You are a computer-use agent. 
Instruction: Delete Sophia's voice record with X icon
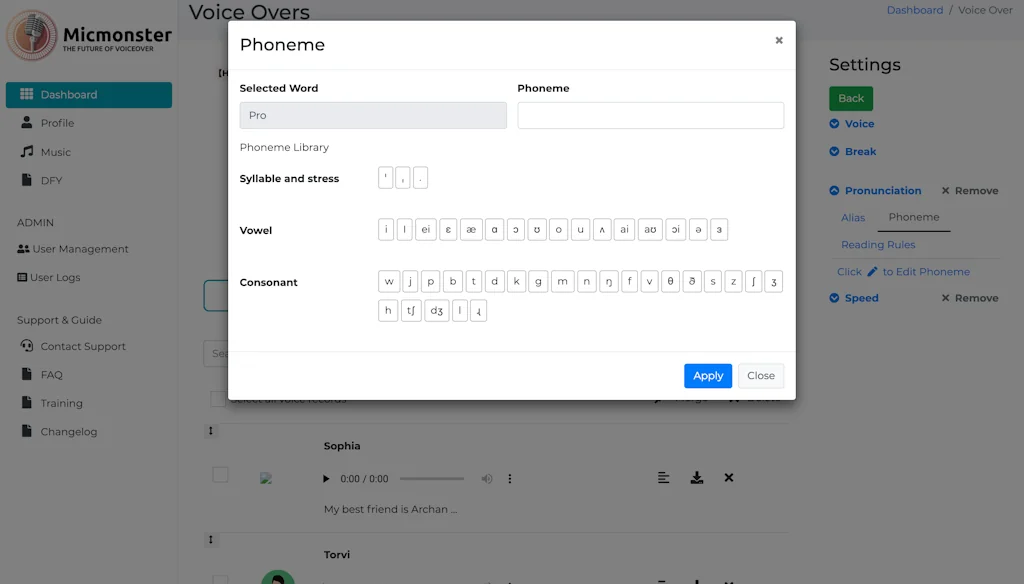click(729, 478)
